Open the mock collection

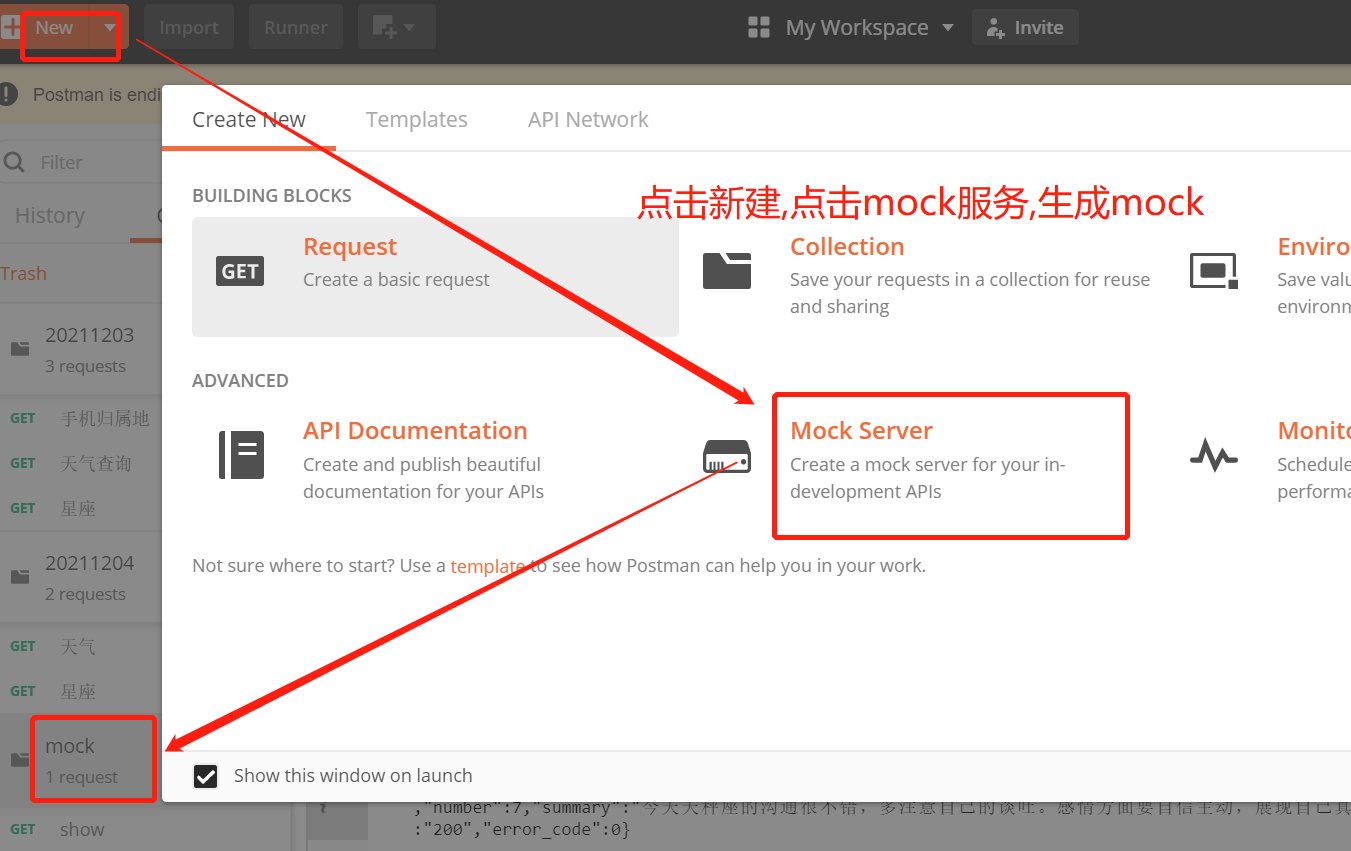coord(70,746)
